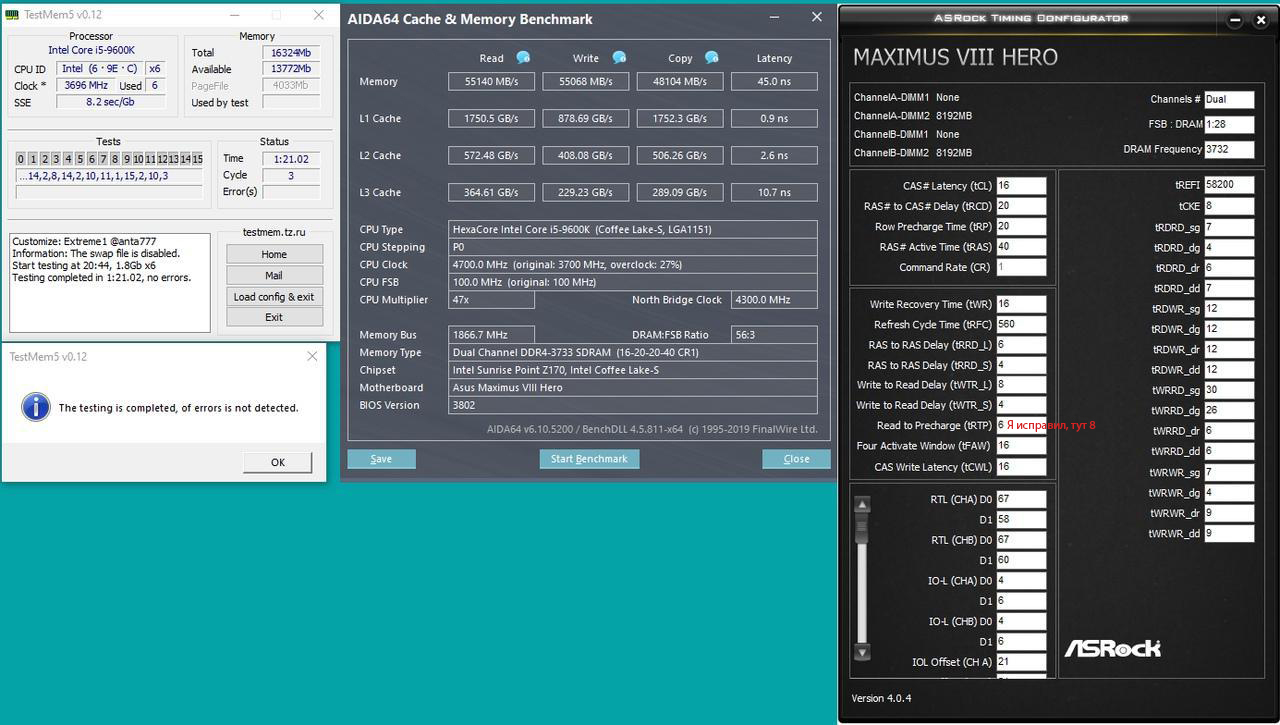Image resolution: width=1280 pixels, height=725 pixels.
Task: Click the Memory Latency value 45.0 ns
Action: tap(774, 82)
